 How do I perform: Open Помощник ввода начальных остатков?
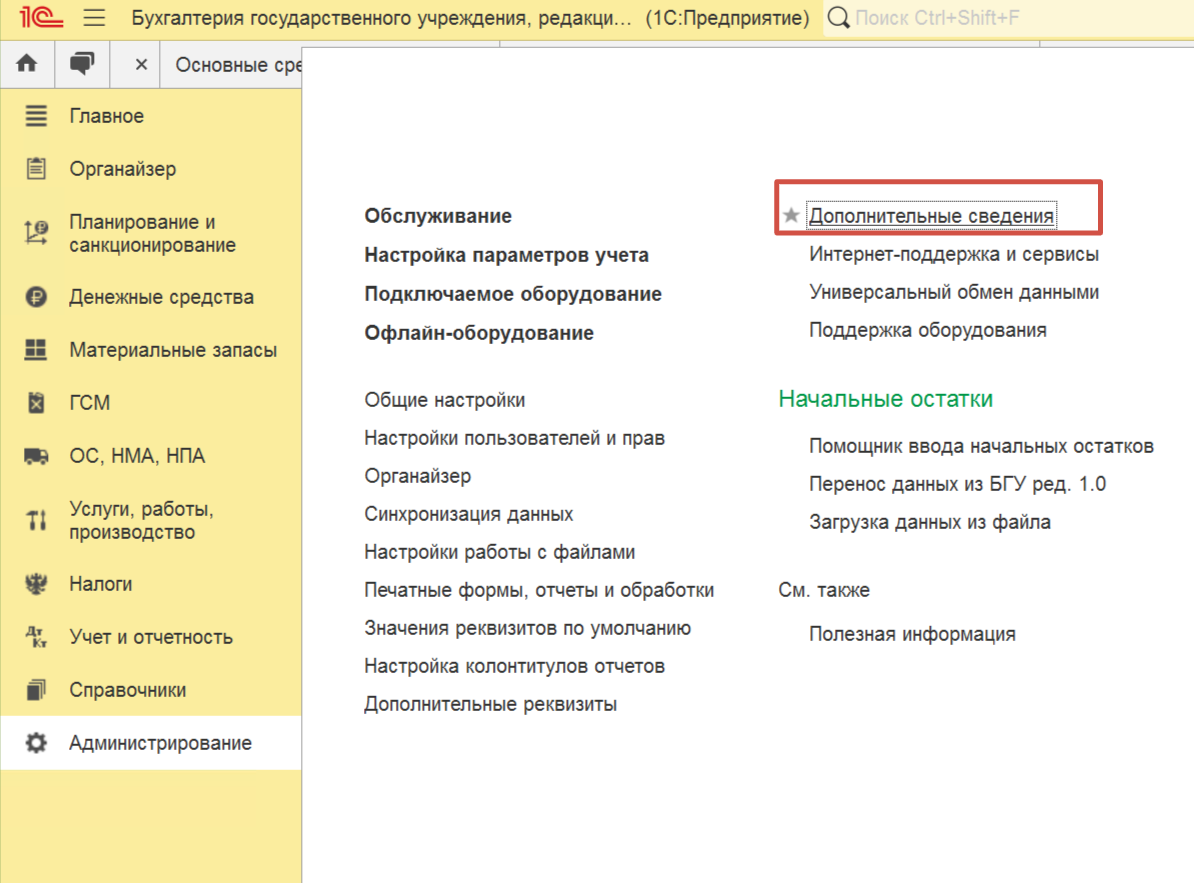tap(982, 445)
